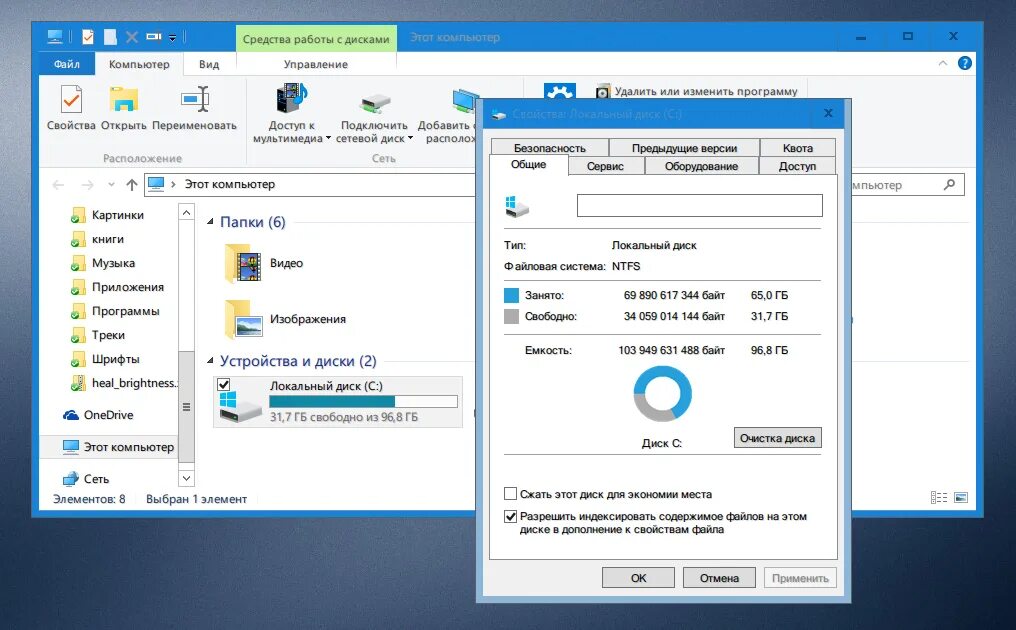Viewport: 1016px width, 630px height.
Task: Open the Видео folder icon
Action: point(244,264)
